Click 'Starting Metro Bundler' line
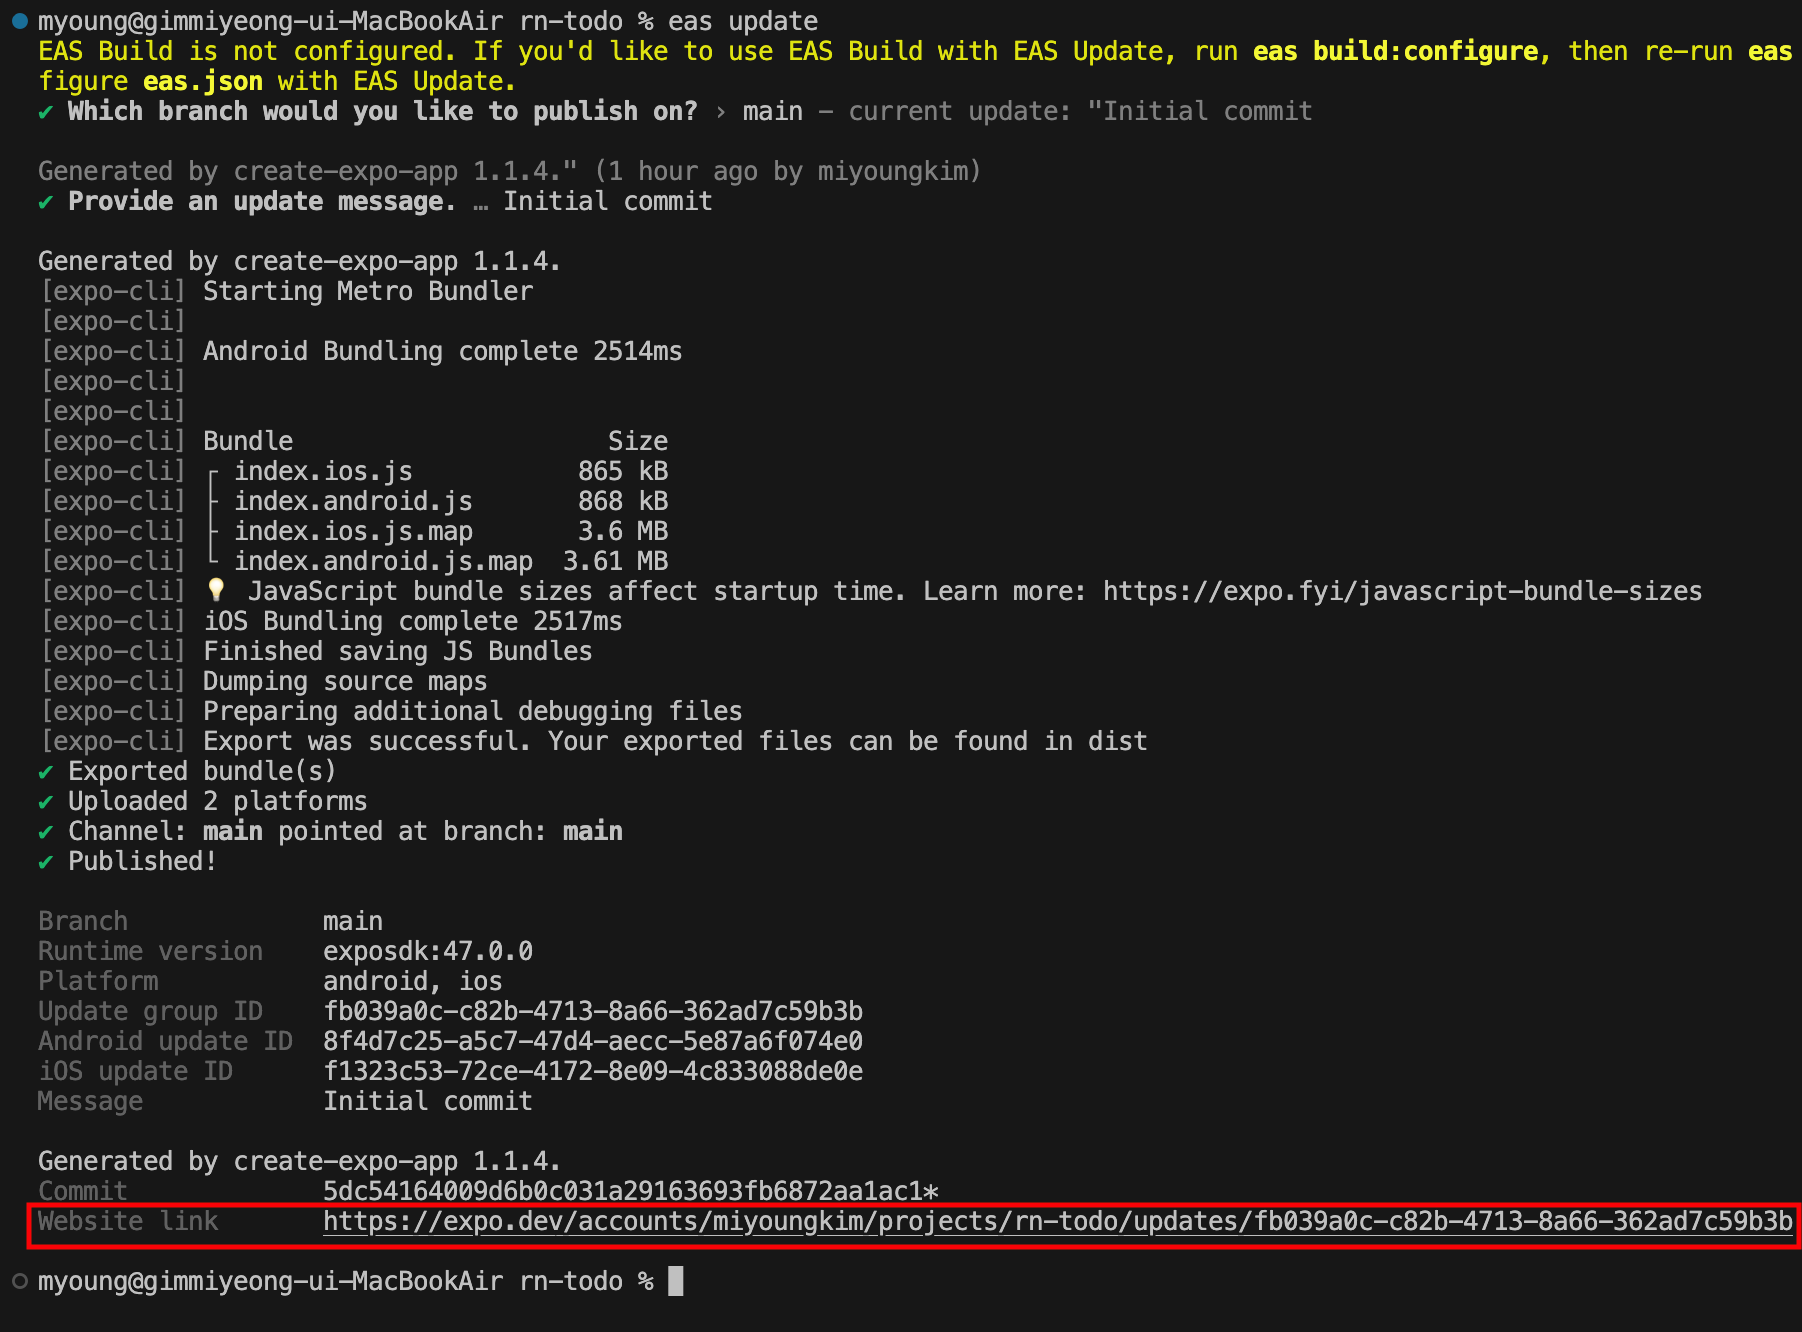Image resolution: width=1802 pixels, height=1332 pixels. tap(368, 292)
